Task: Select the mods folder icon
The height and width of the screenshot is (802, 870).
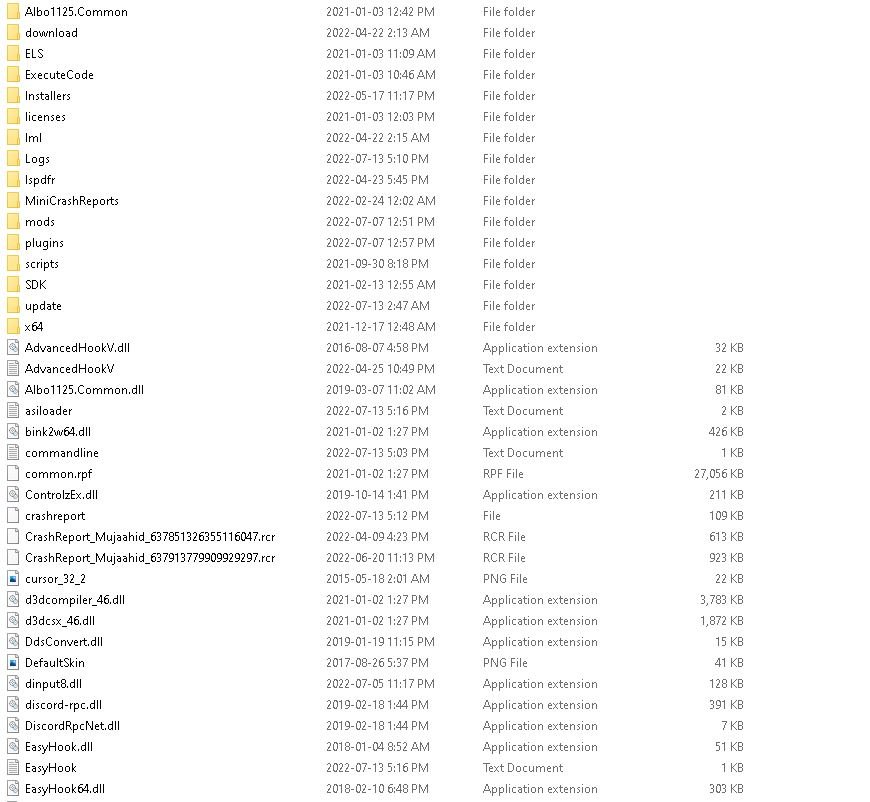Action: (x=13, y=221)
